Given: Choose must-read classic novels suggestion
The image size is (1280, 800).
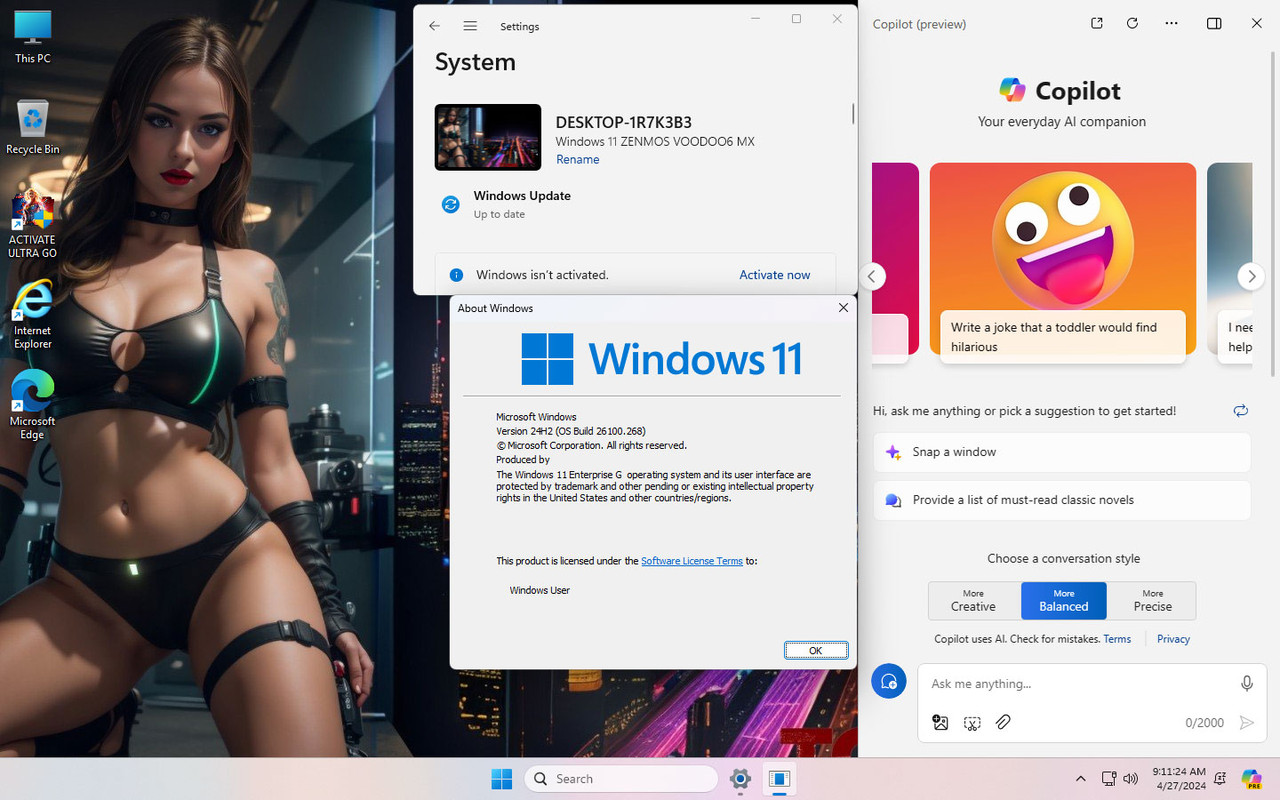Looking at the screenshot, I should click(1062, 500).
